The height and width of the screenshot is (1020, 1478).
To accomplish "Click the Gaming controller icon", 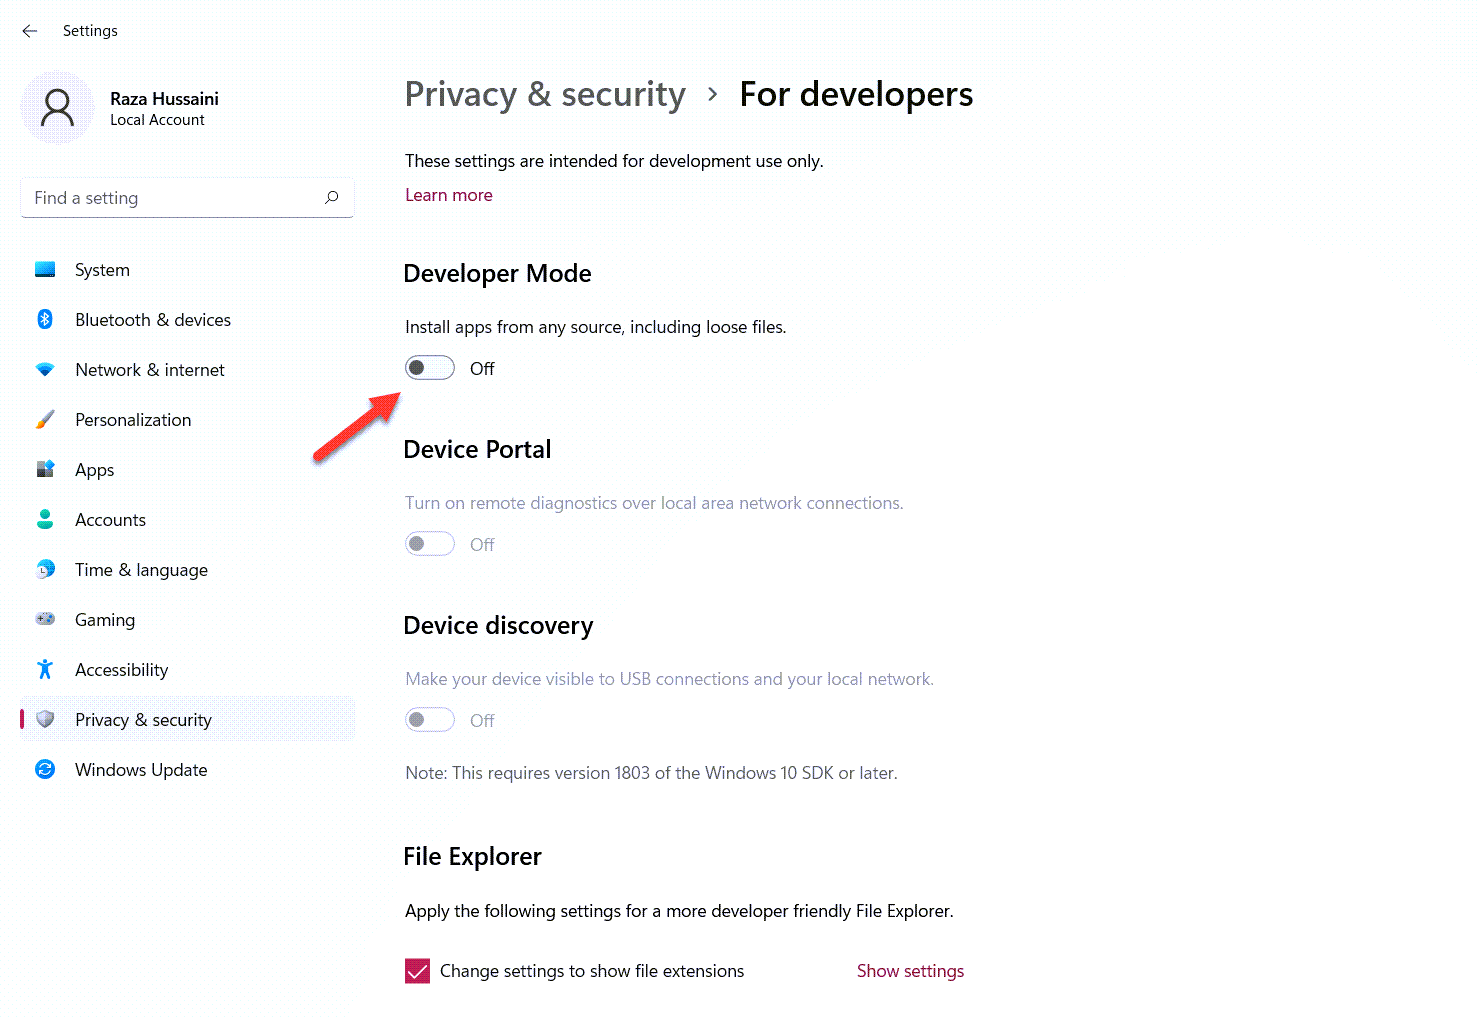I will point(45,620).
